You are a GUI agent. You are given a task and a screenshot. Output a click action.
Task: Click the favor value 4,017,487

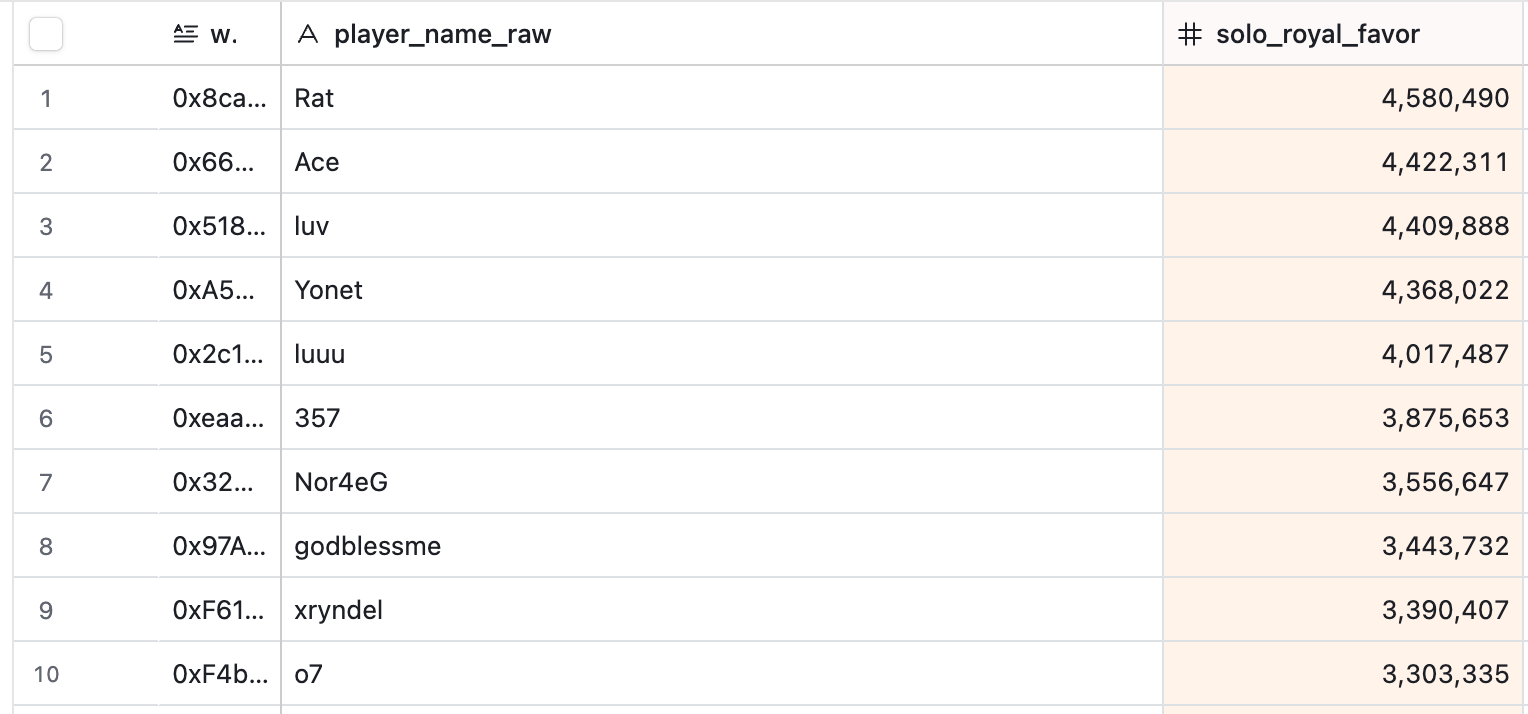(1445, 354)
